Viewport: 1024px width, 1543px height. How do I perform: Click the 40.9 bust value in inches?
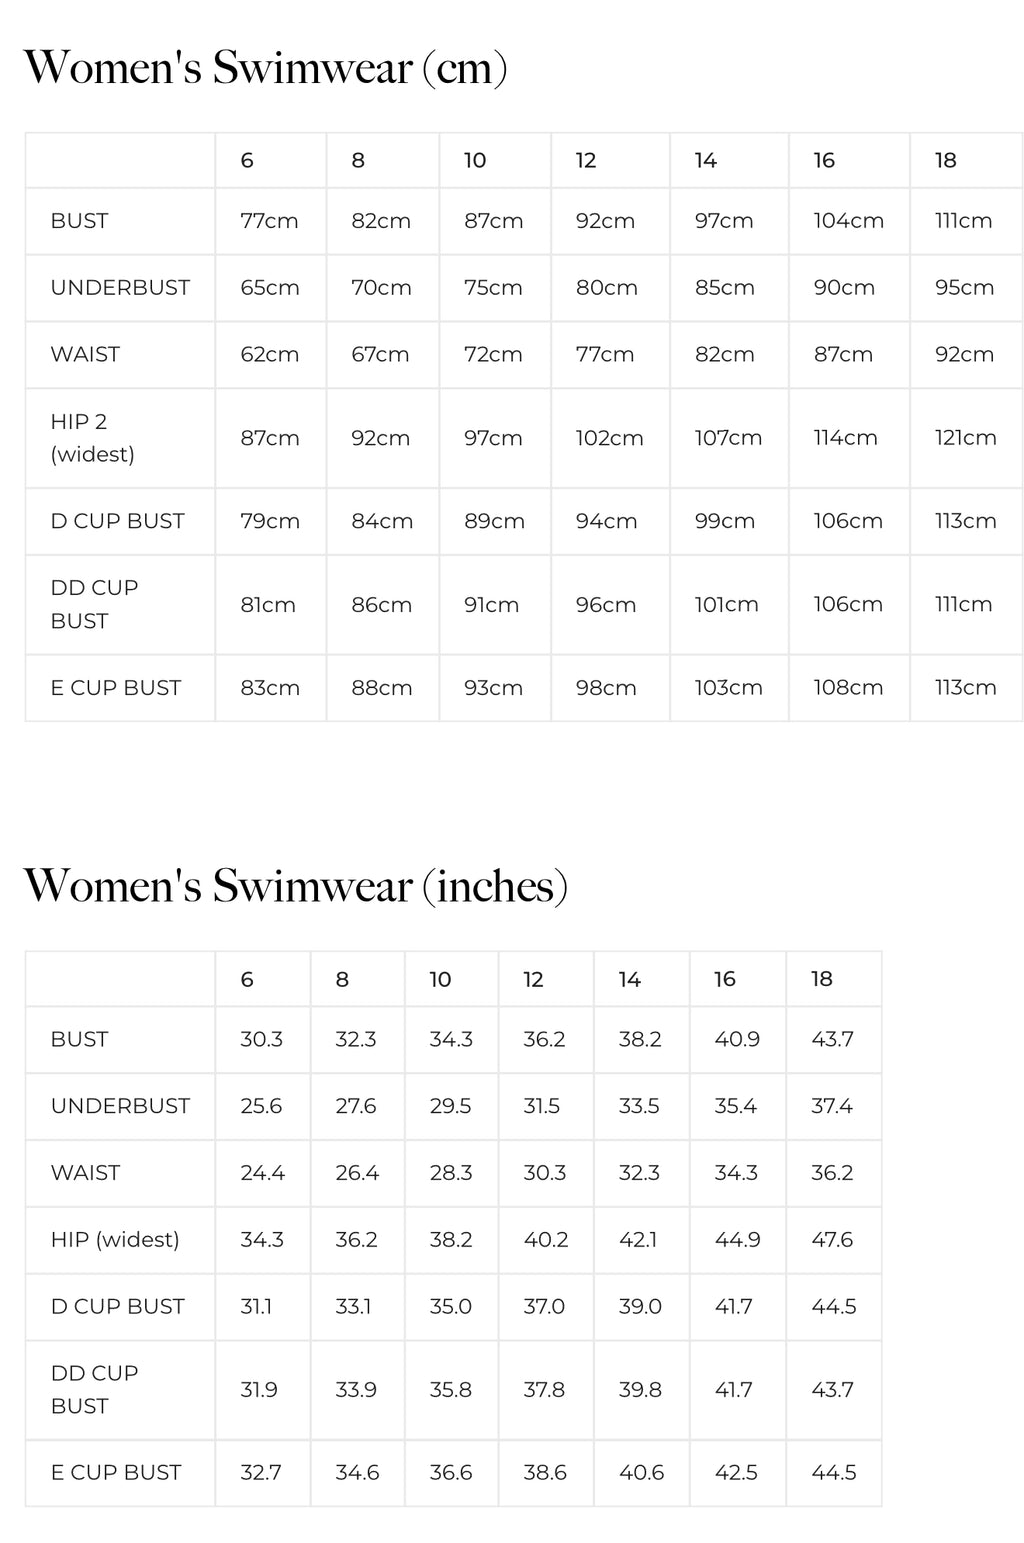click(x=737, y=1040)
